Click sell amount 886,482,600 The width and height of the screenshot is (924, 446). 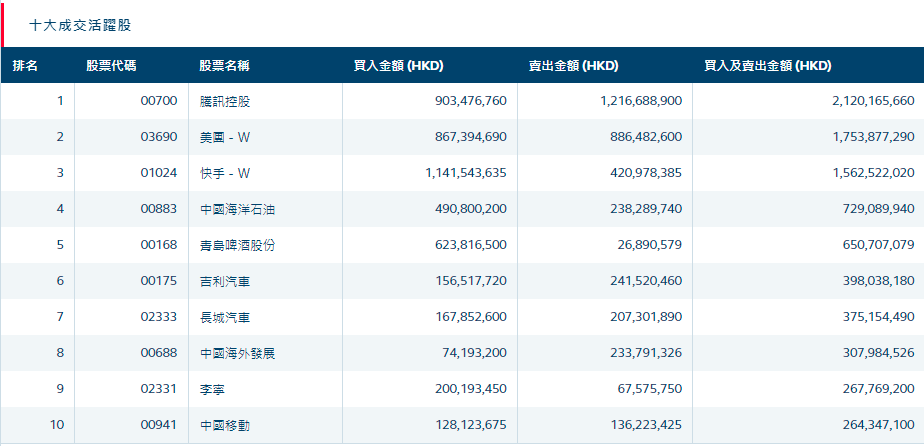[646, 137]
